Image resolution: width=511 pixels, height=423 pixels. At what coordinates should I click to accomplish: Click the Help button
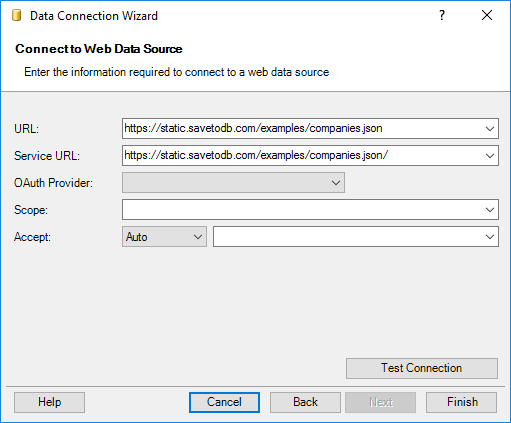[49, 402]
